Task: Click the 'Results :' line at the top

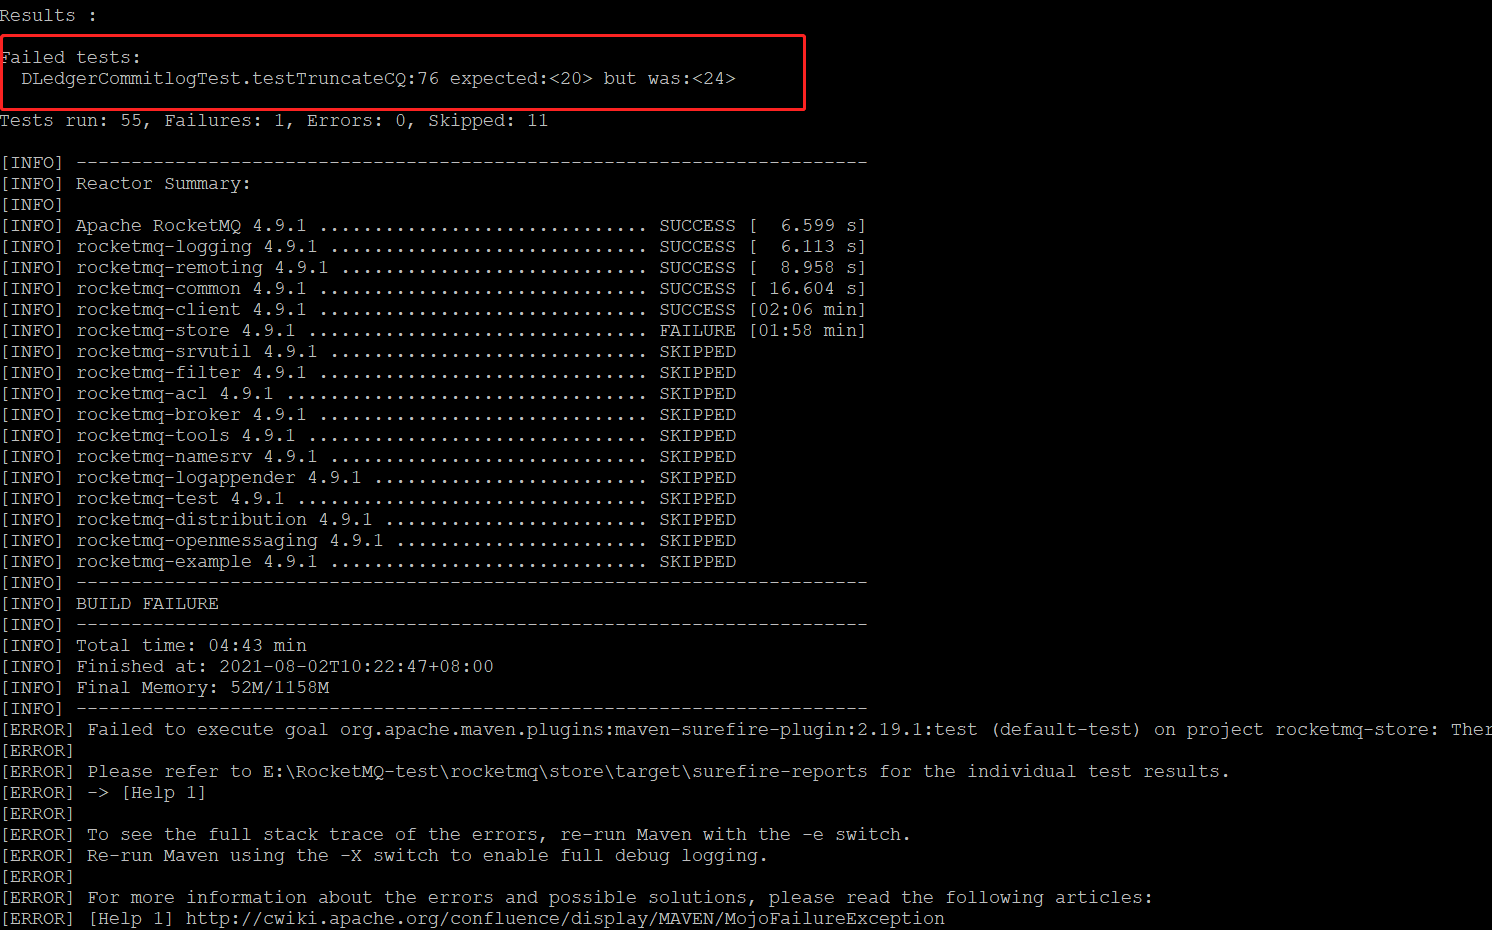Action: tap(49, 16)
